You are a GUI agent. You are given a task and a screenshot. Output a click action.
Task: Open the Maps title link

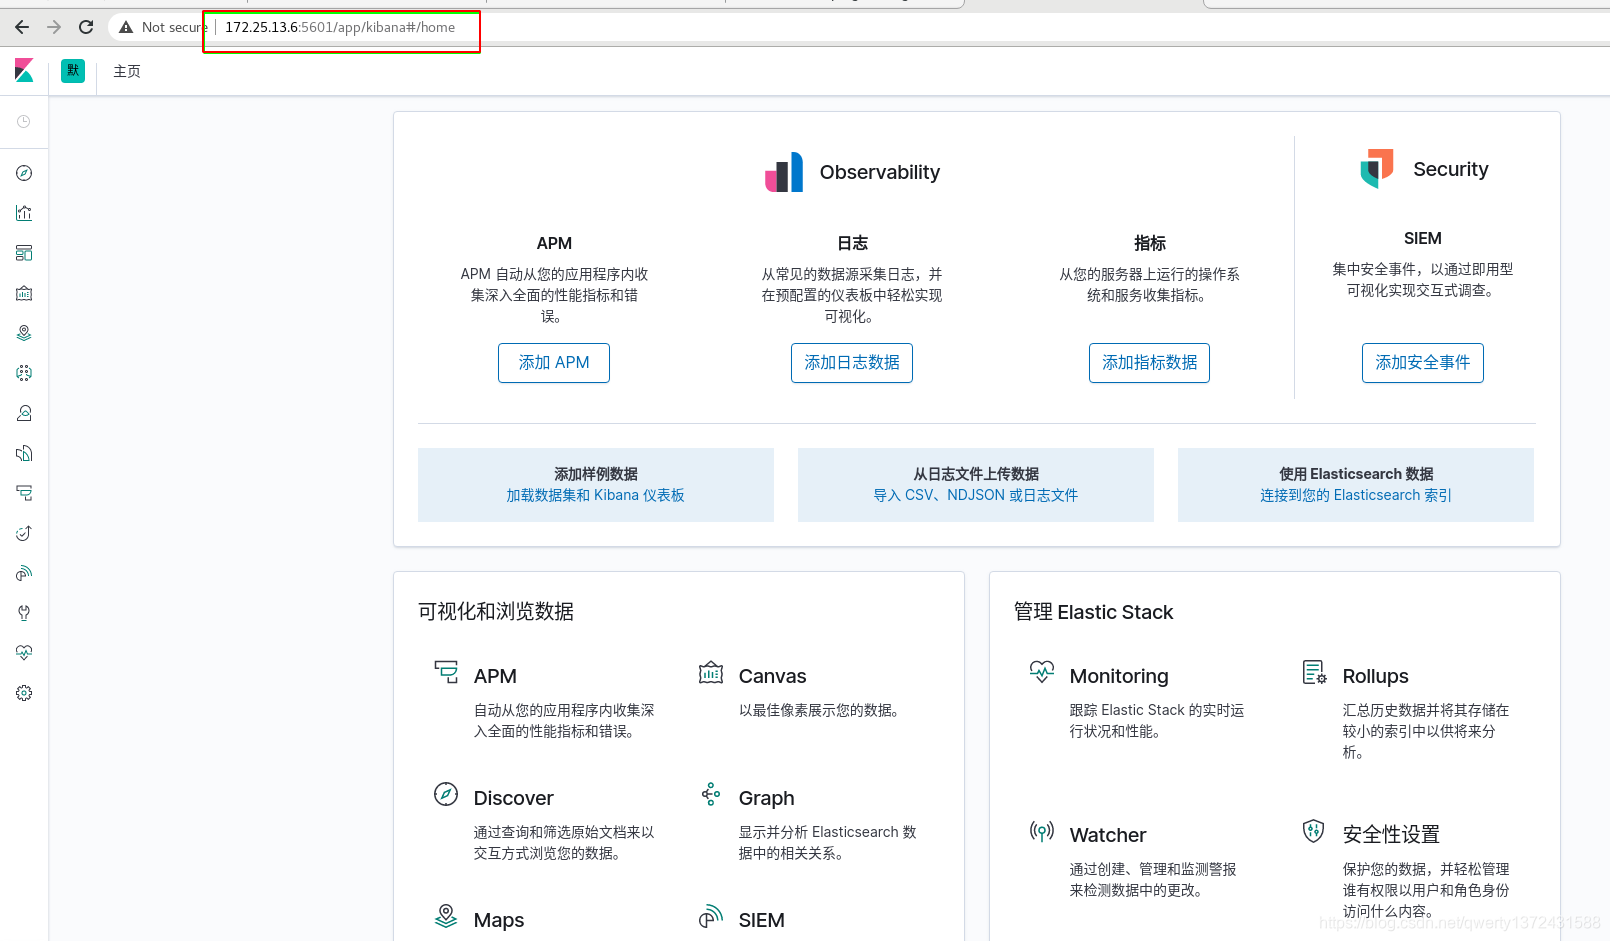coord(498,920)
